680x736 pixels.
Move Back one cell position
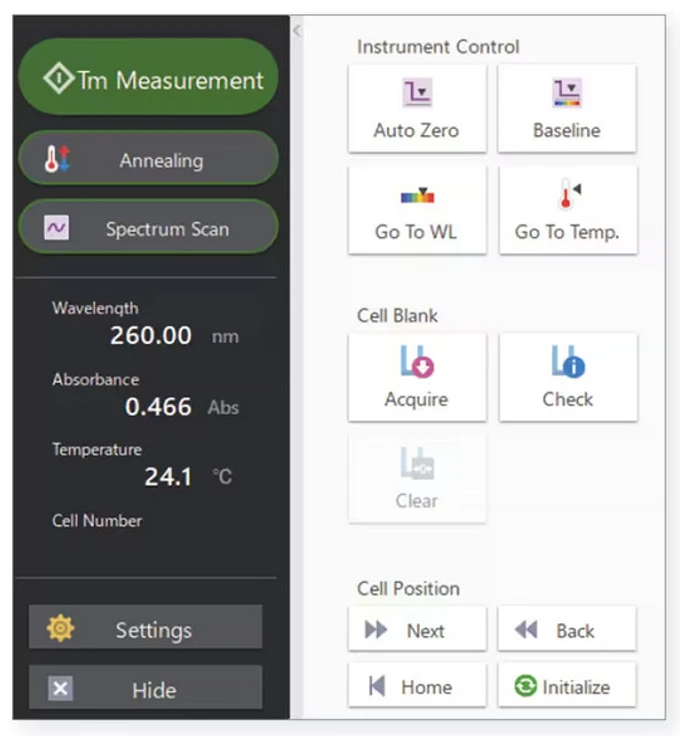click(566, 630)
